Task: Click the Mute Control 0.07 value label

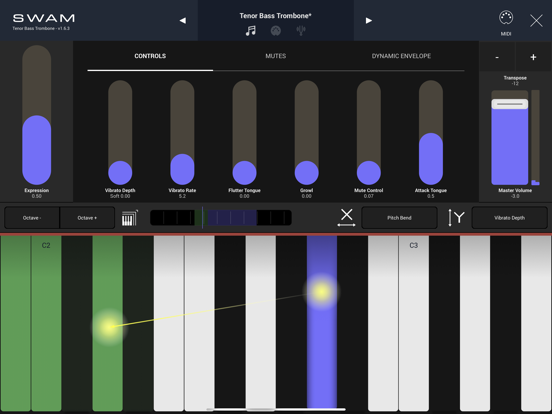Action: pos(369,196)
